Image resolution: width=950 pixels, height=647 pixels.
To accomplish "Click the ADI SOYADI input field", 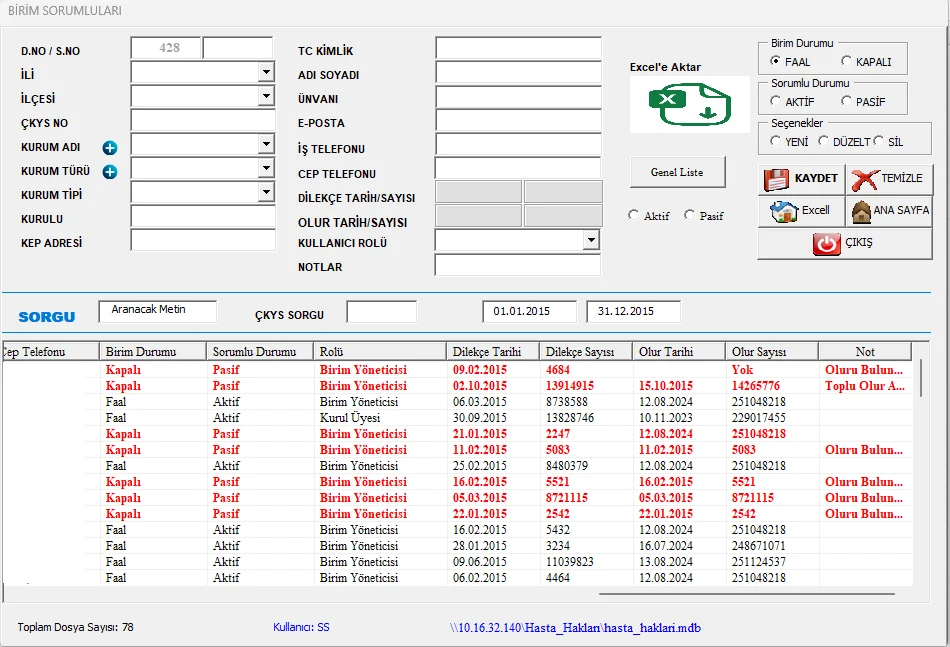I will [x=518, y=72].
